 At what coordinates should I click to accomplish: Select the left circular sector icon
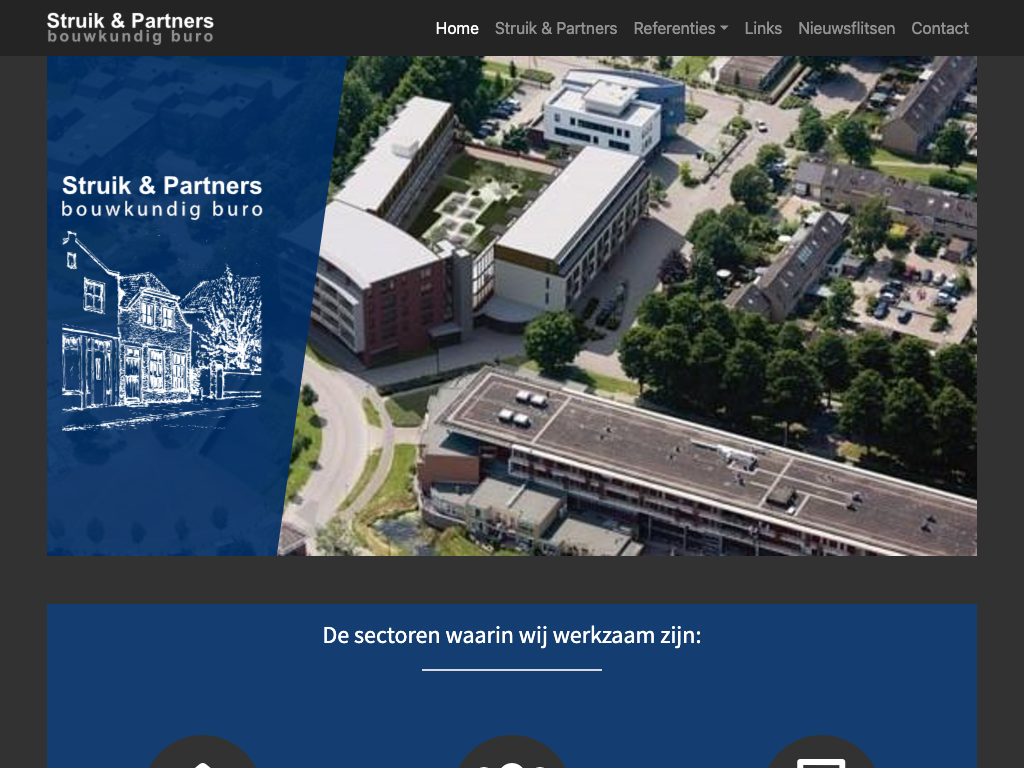click(203, 756)
